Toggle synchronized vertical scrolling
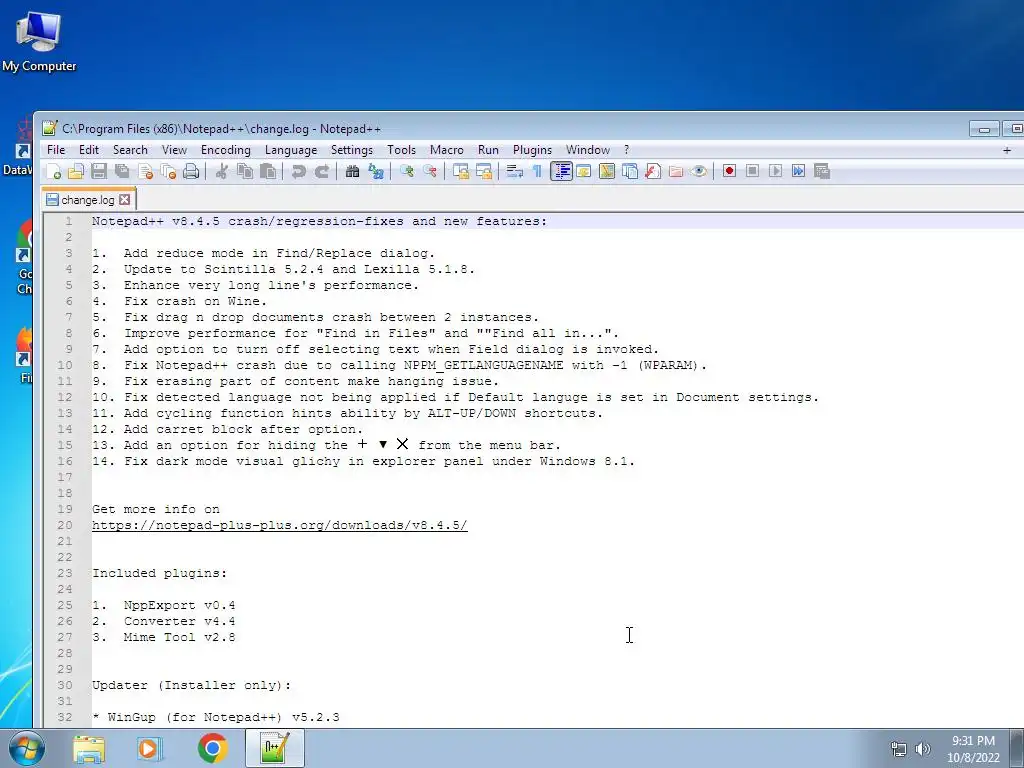Viewport: 1024px width, 768px height. tap(461, 171)
